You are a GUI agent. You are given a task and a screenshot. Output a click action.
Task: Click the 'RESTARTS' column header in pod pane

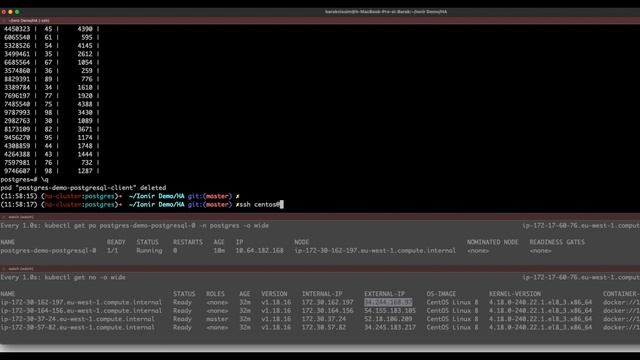coord(188,242)
